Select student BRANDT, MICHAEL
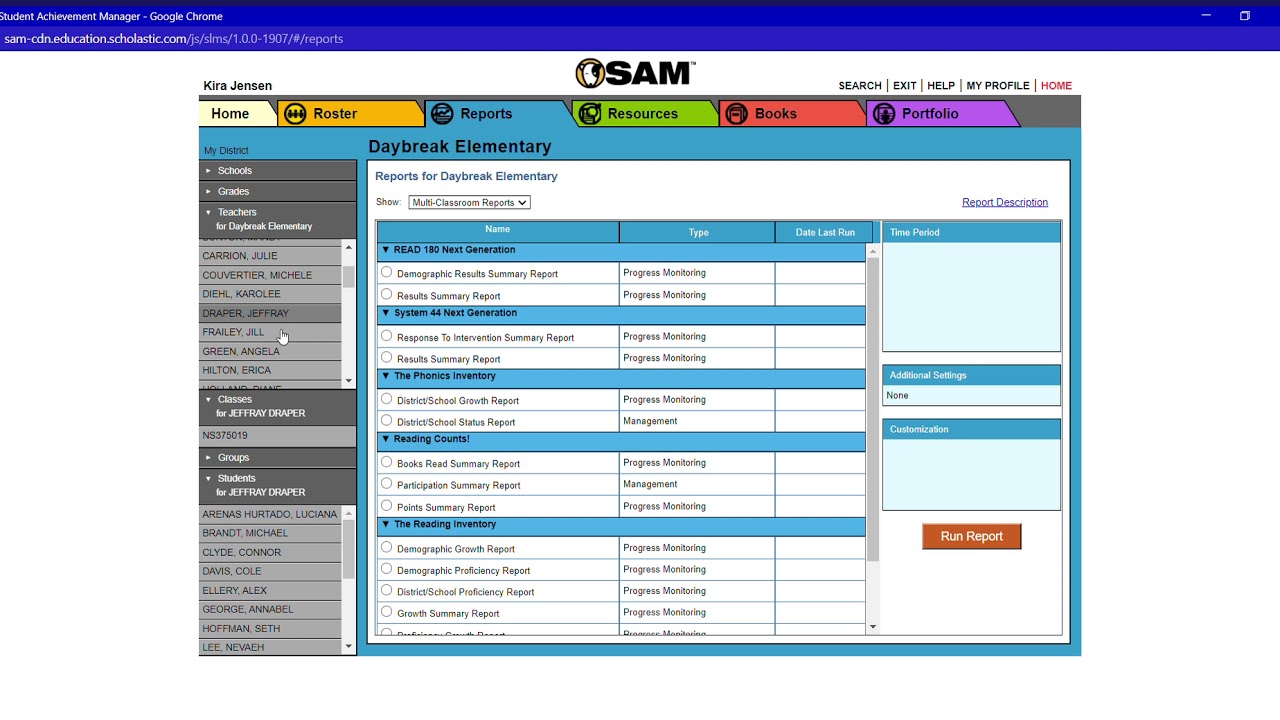This screenshot has width=1280, height=720. click(270, 533)
